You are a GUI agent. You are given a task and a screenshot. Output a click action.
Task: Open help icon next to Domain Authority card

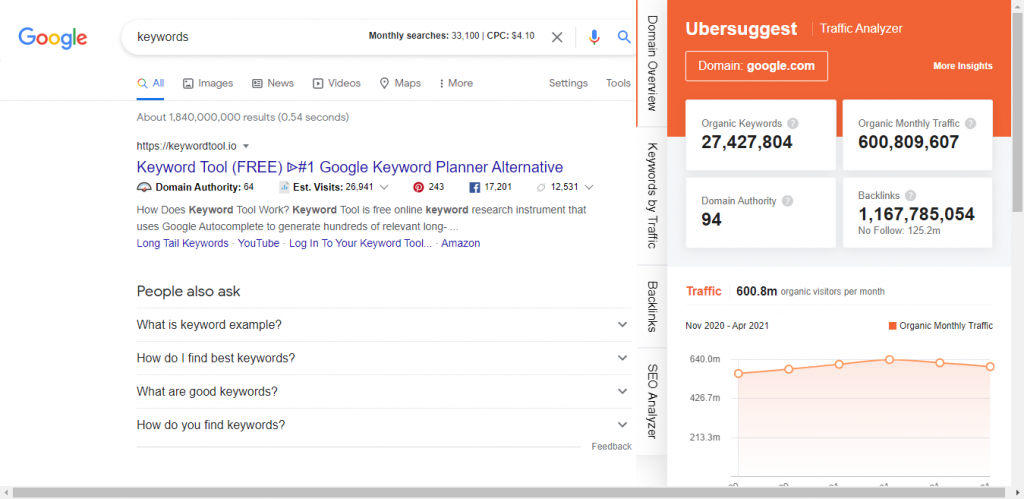pyautogui.click(x=787, y=201)
